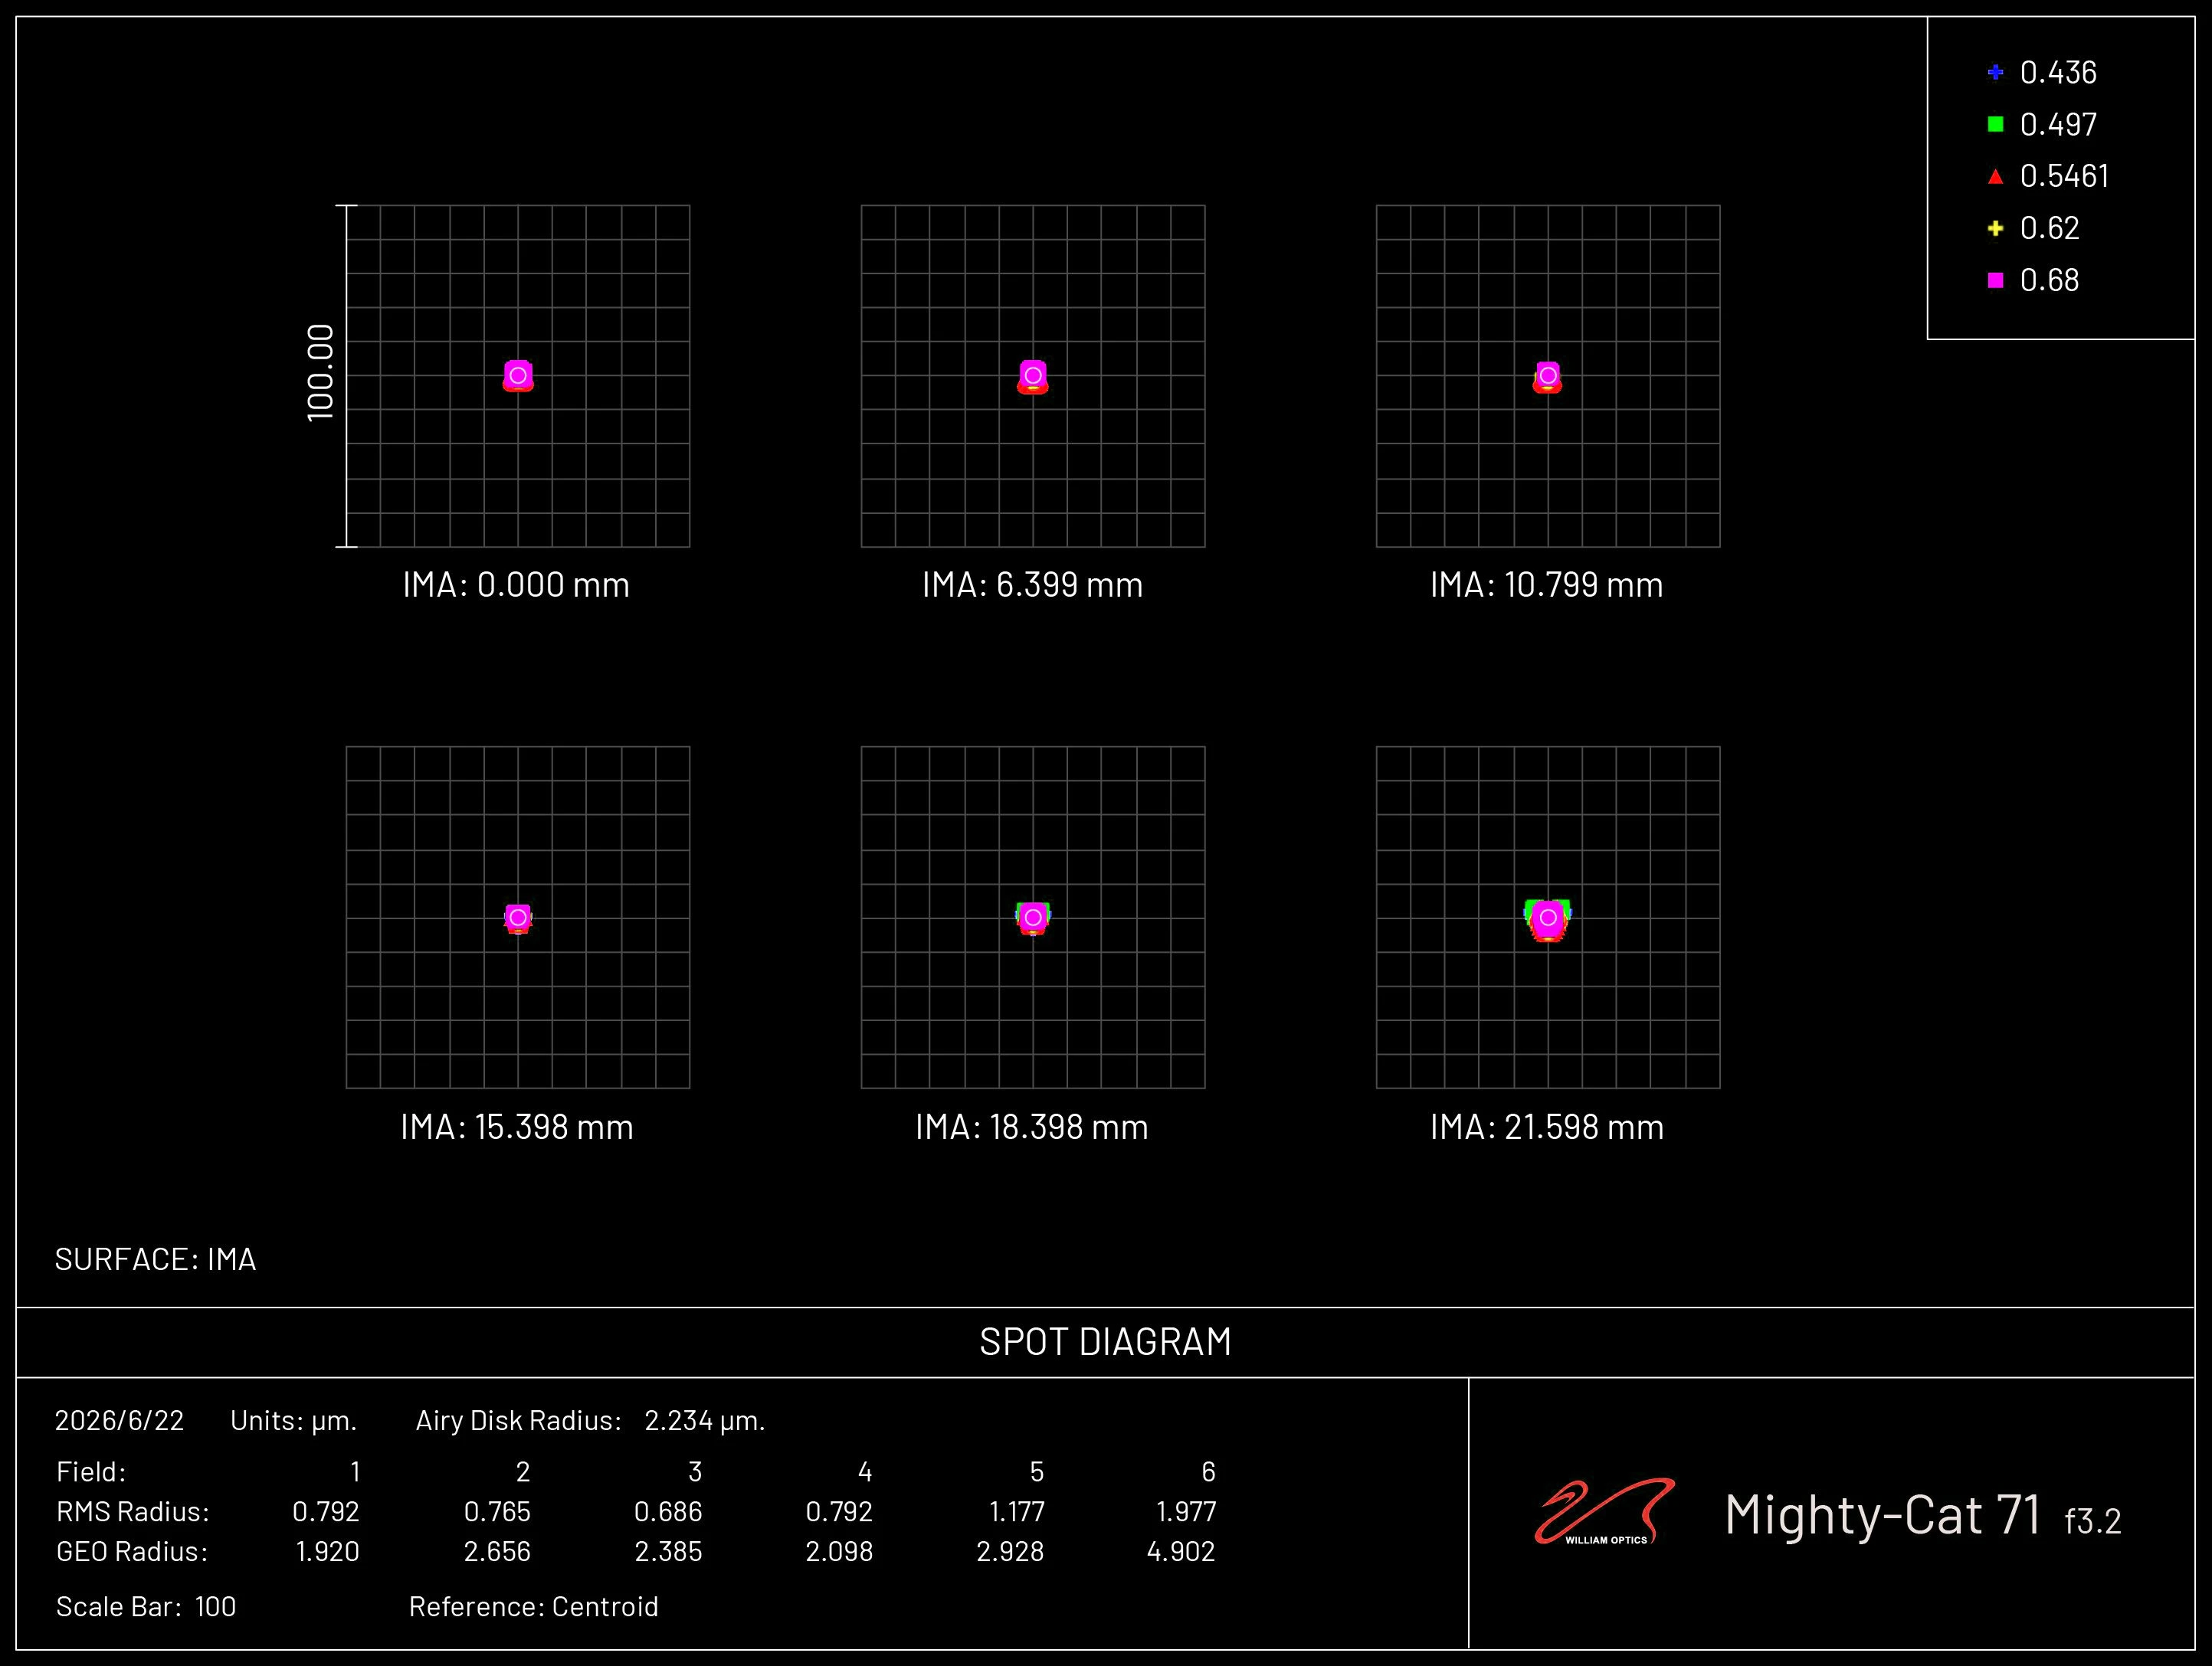The width and height of the screenshot is (2212, 1666).
Task: Click the magenta 0.68 wavelength legend square
Action: pos(1995,280)
